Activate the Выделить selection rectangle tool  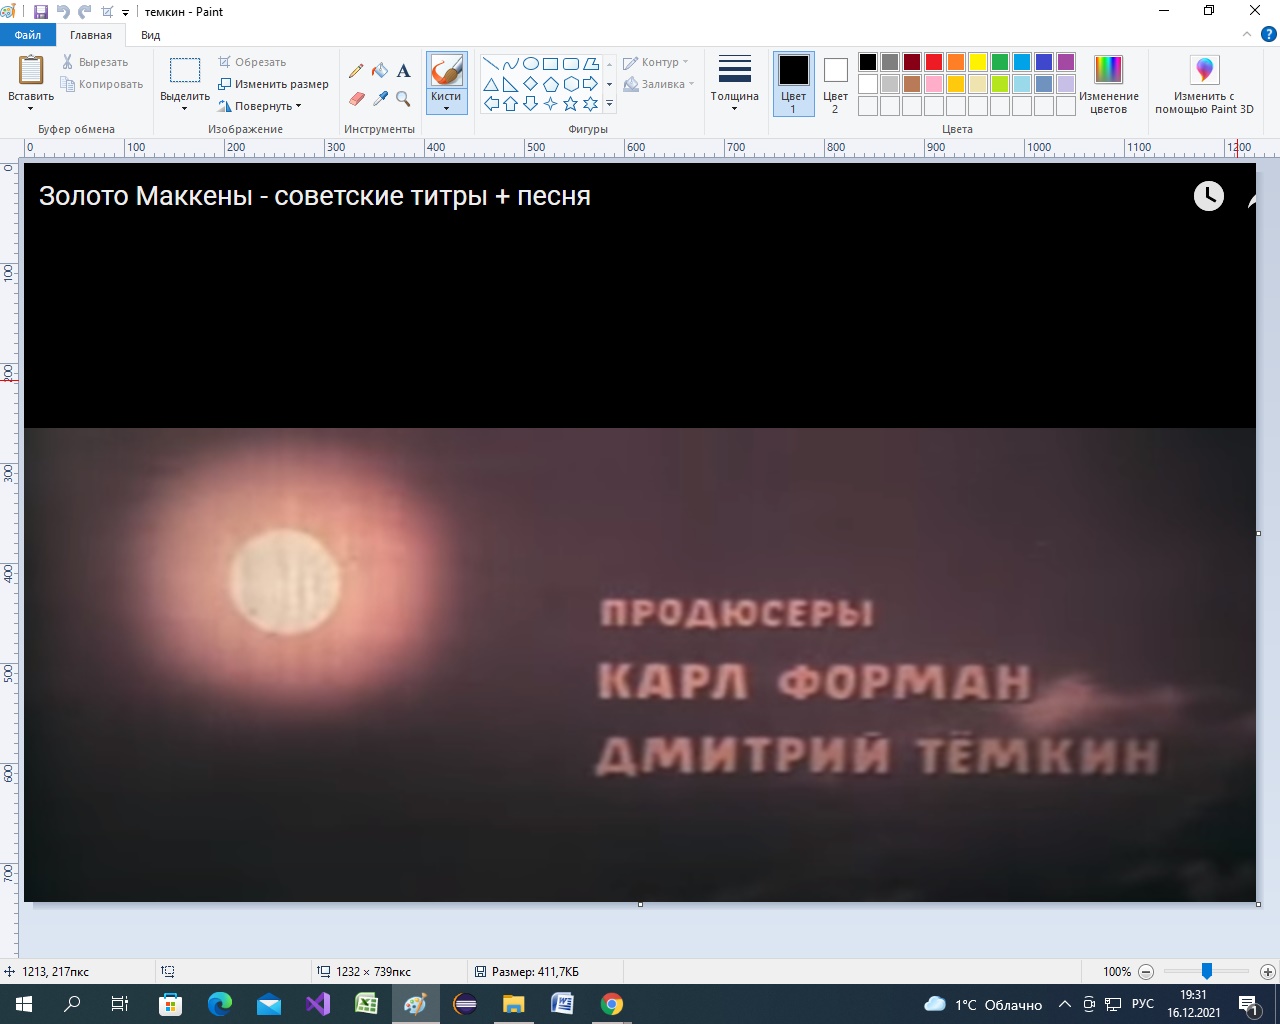185,71
